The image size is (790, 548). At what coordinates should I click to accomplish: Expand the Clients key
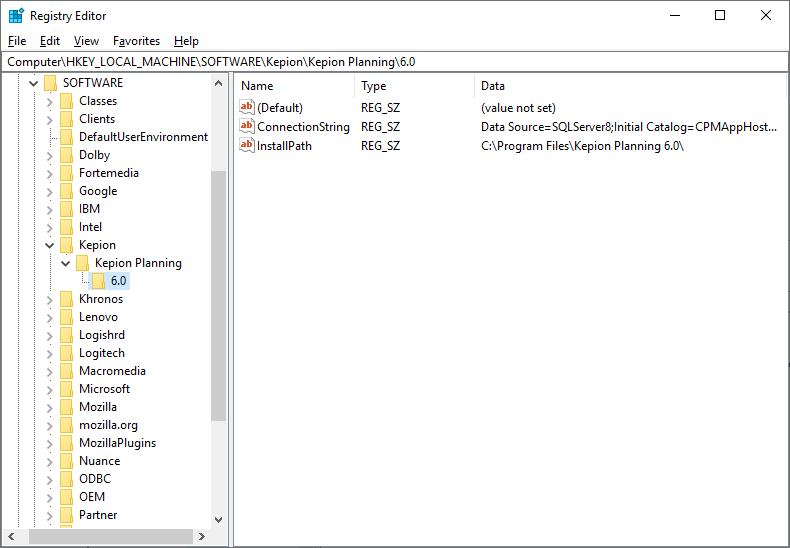(x=49, y=119)
